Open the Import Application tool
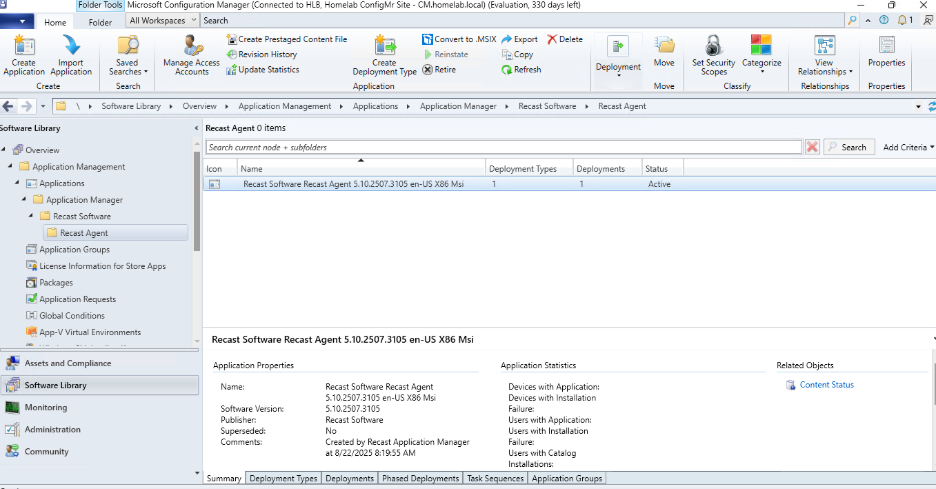This screenshot has height=489, width=936. click(71, 56)
